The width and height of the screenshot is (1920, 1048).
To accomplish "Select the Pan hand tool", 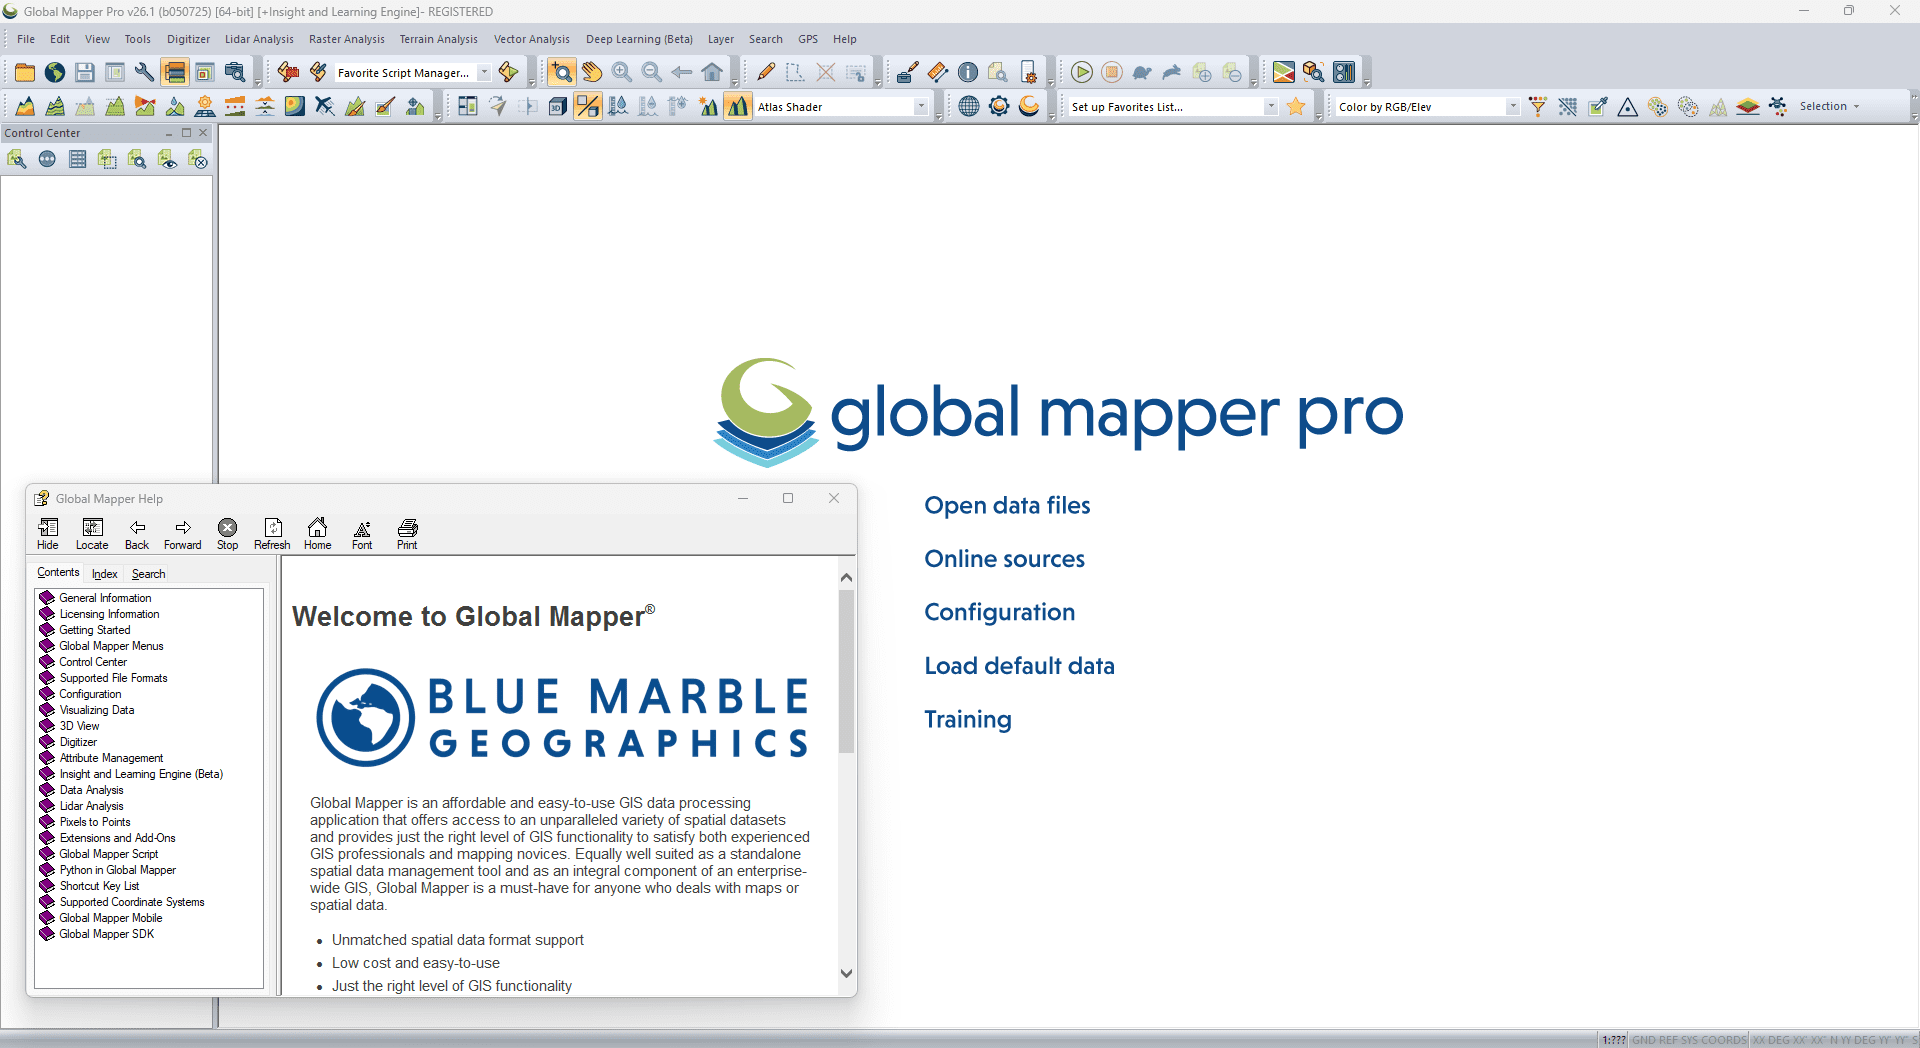I will 592,72.
